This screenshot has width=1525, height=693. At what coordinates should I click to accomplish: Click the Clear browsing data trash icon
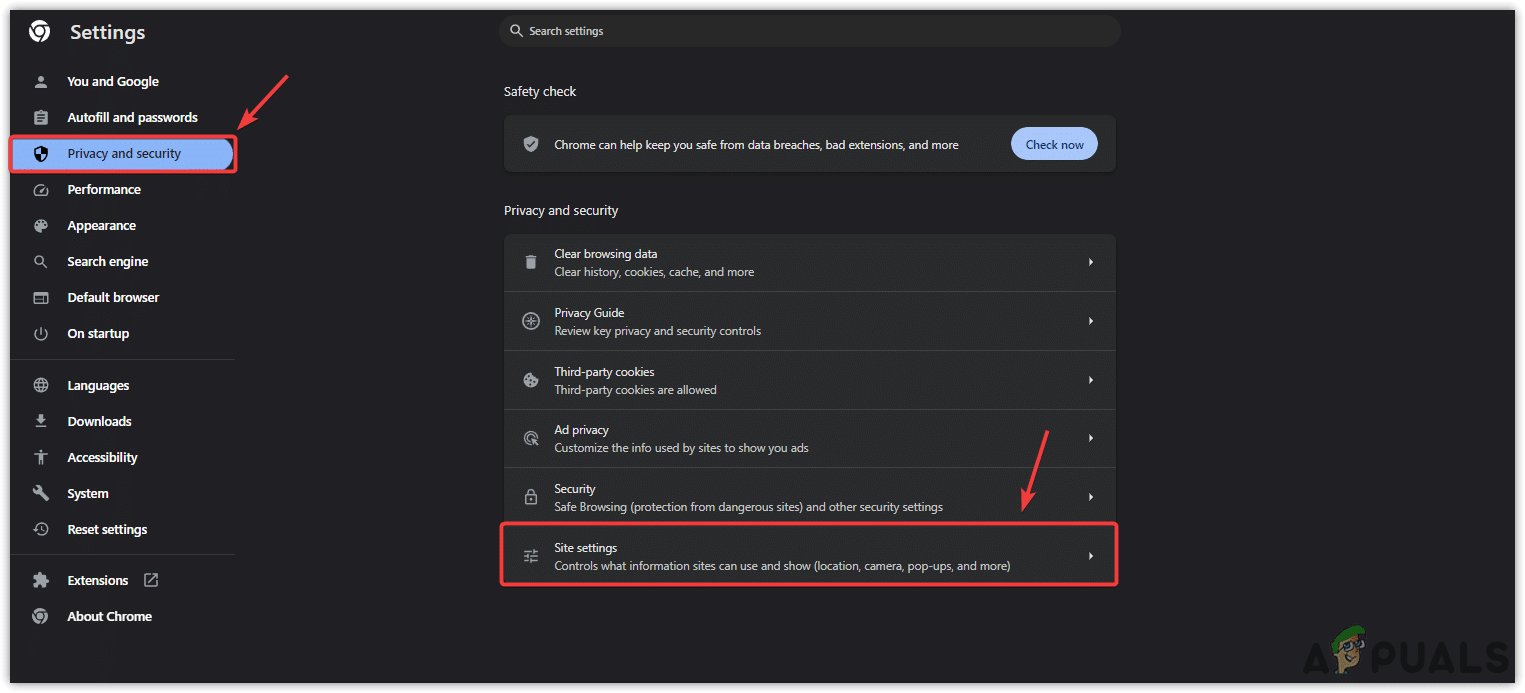pos(531,263)
